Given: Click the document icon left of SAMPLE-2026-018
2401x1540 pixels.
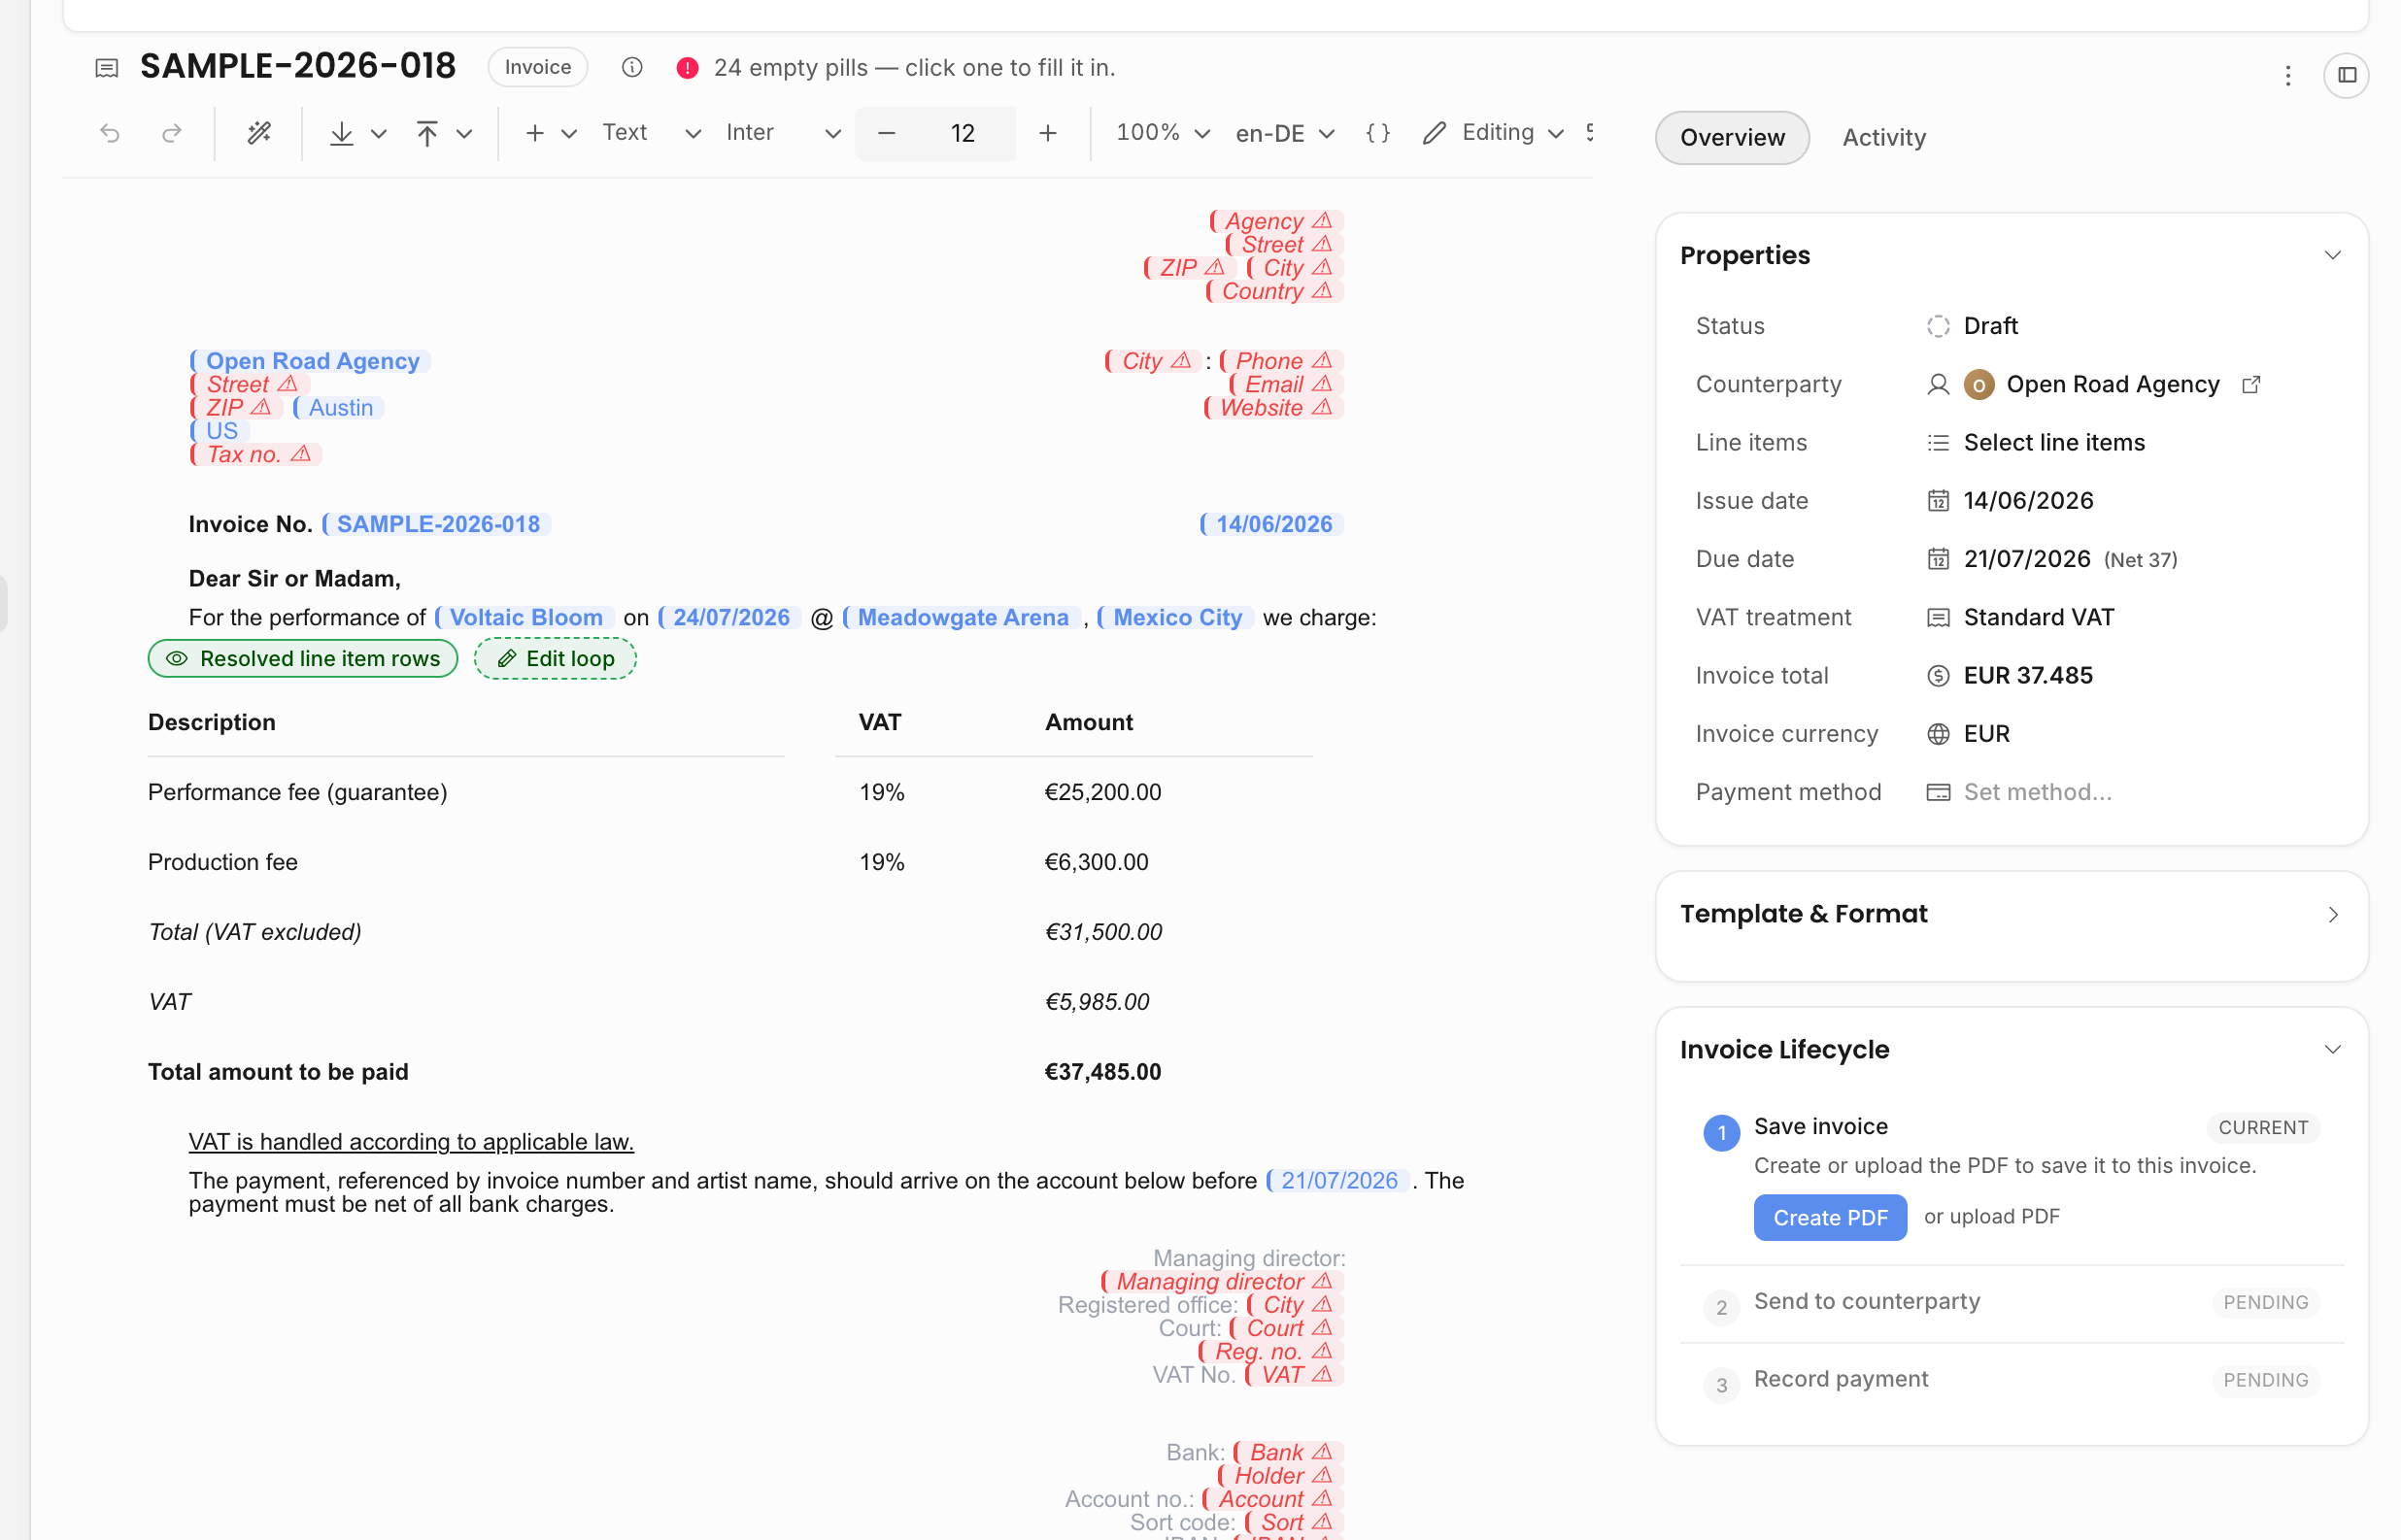Looking at the screenshot, I should point(107,67).
